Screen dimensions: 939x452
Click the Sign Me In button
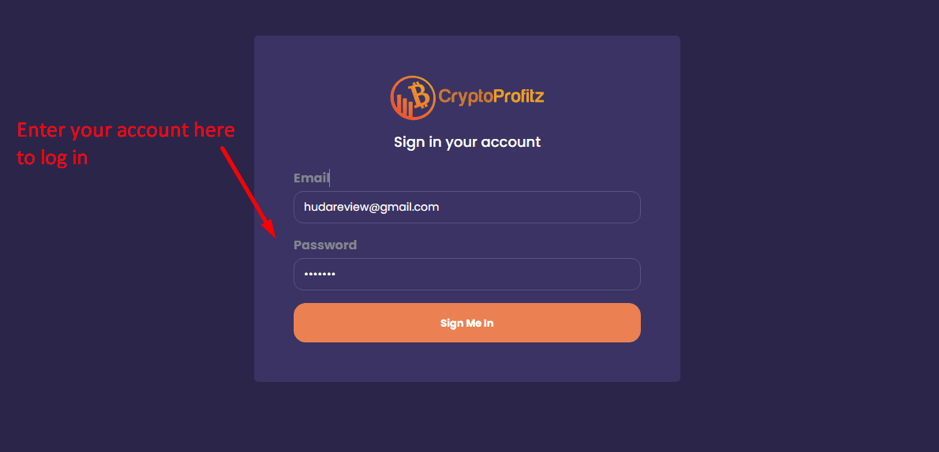click(x=467, y=323)
